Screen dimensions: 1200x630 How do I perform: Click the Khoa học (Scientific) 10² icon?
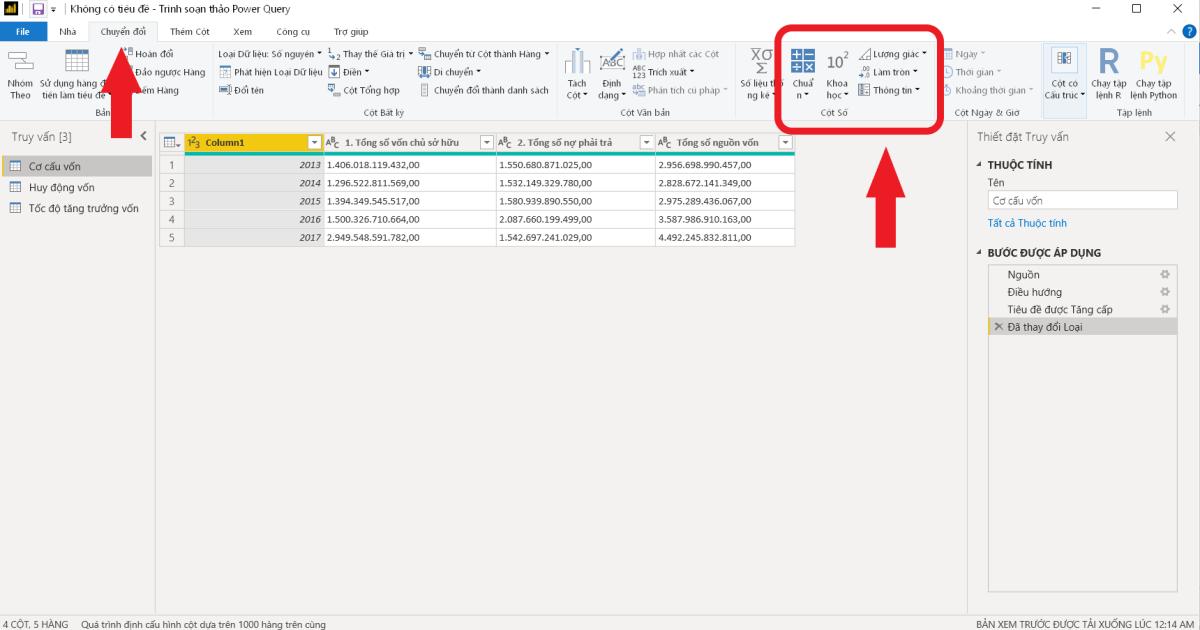(837, 61)
